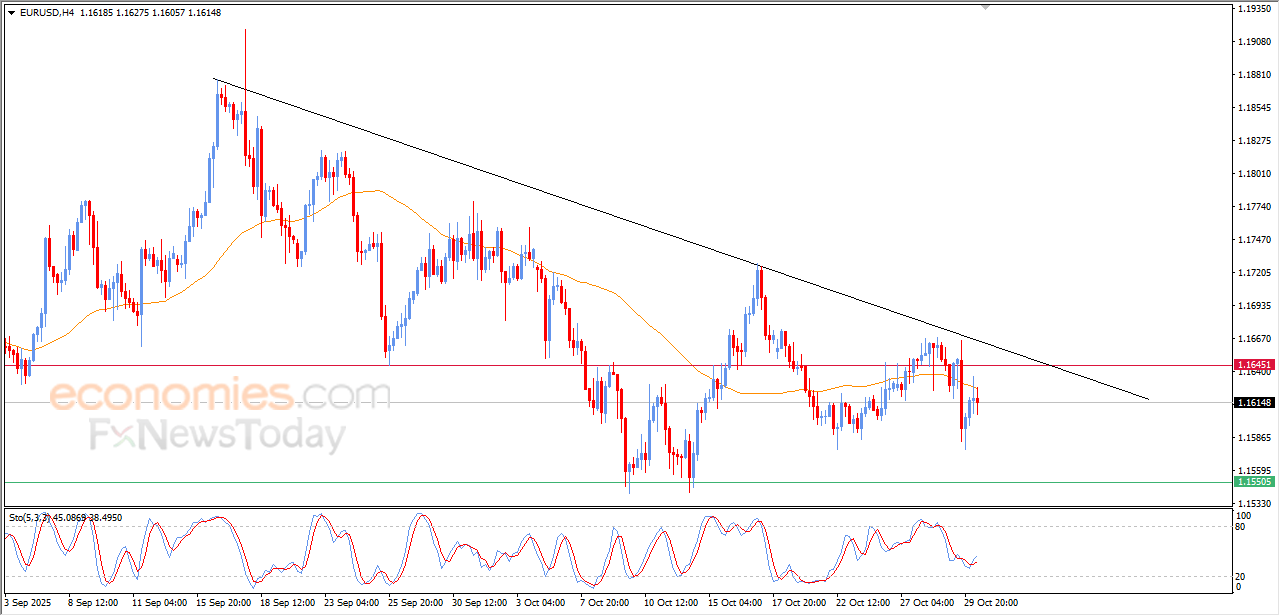Screen dimensions: 1280x616
Task: Click the 1.18810 price axis label
Action: point(1254,75)
